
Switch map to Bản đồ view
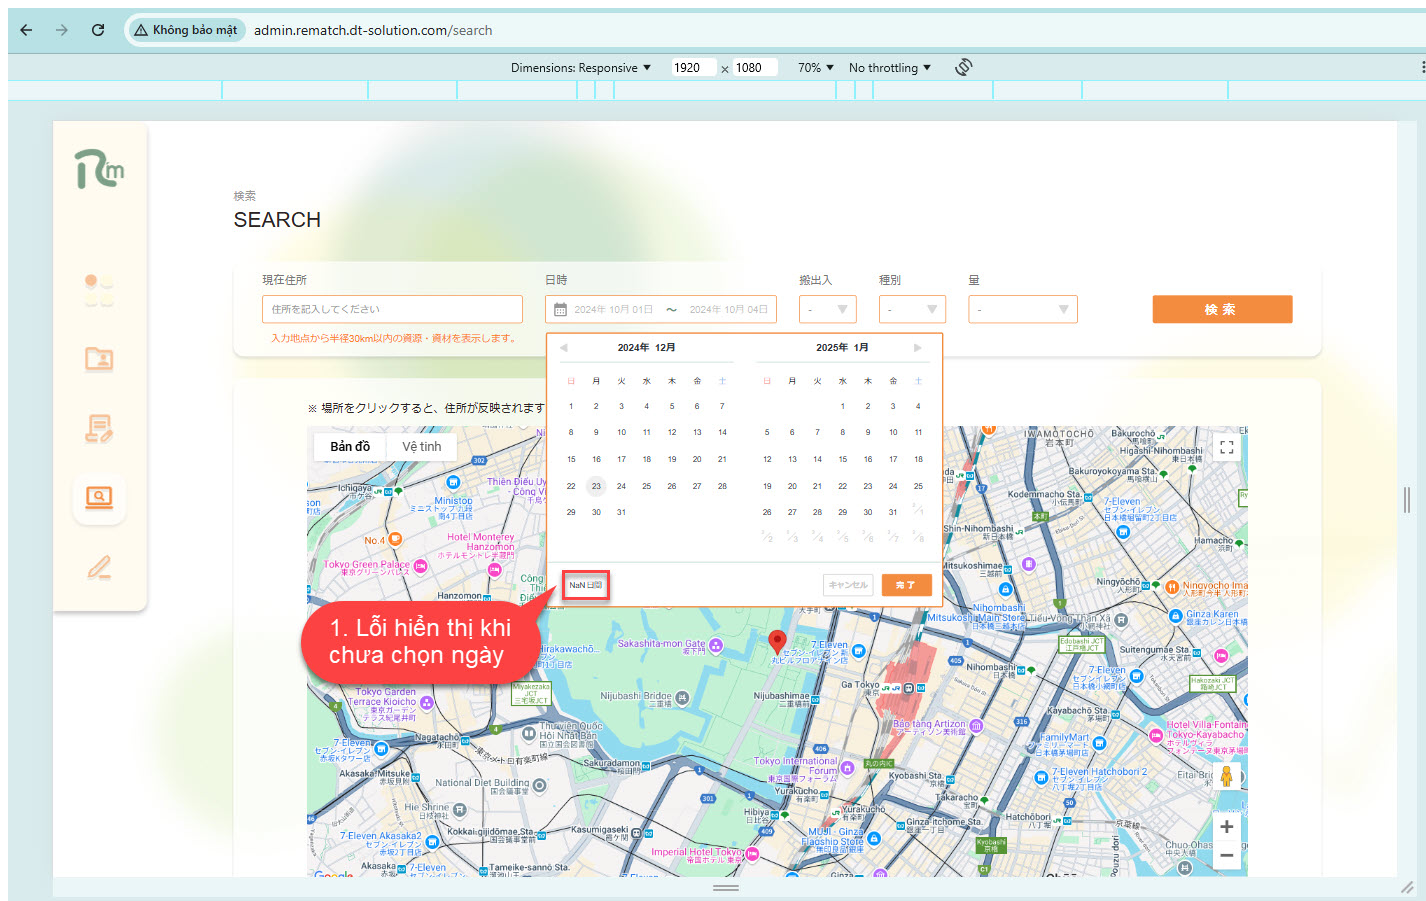tap(350, 447)
